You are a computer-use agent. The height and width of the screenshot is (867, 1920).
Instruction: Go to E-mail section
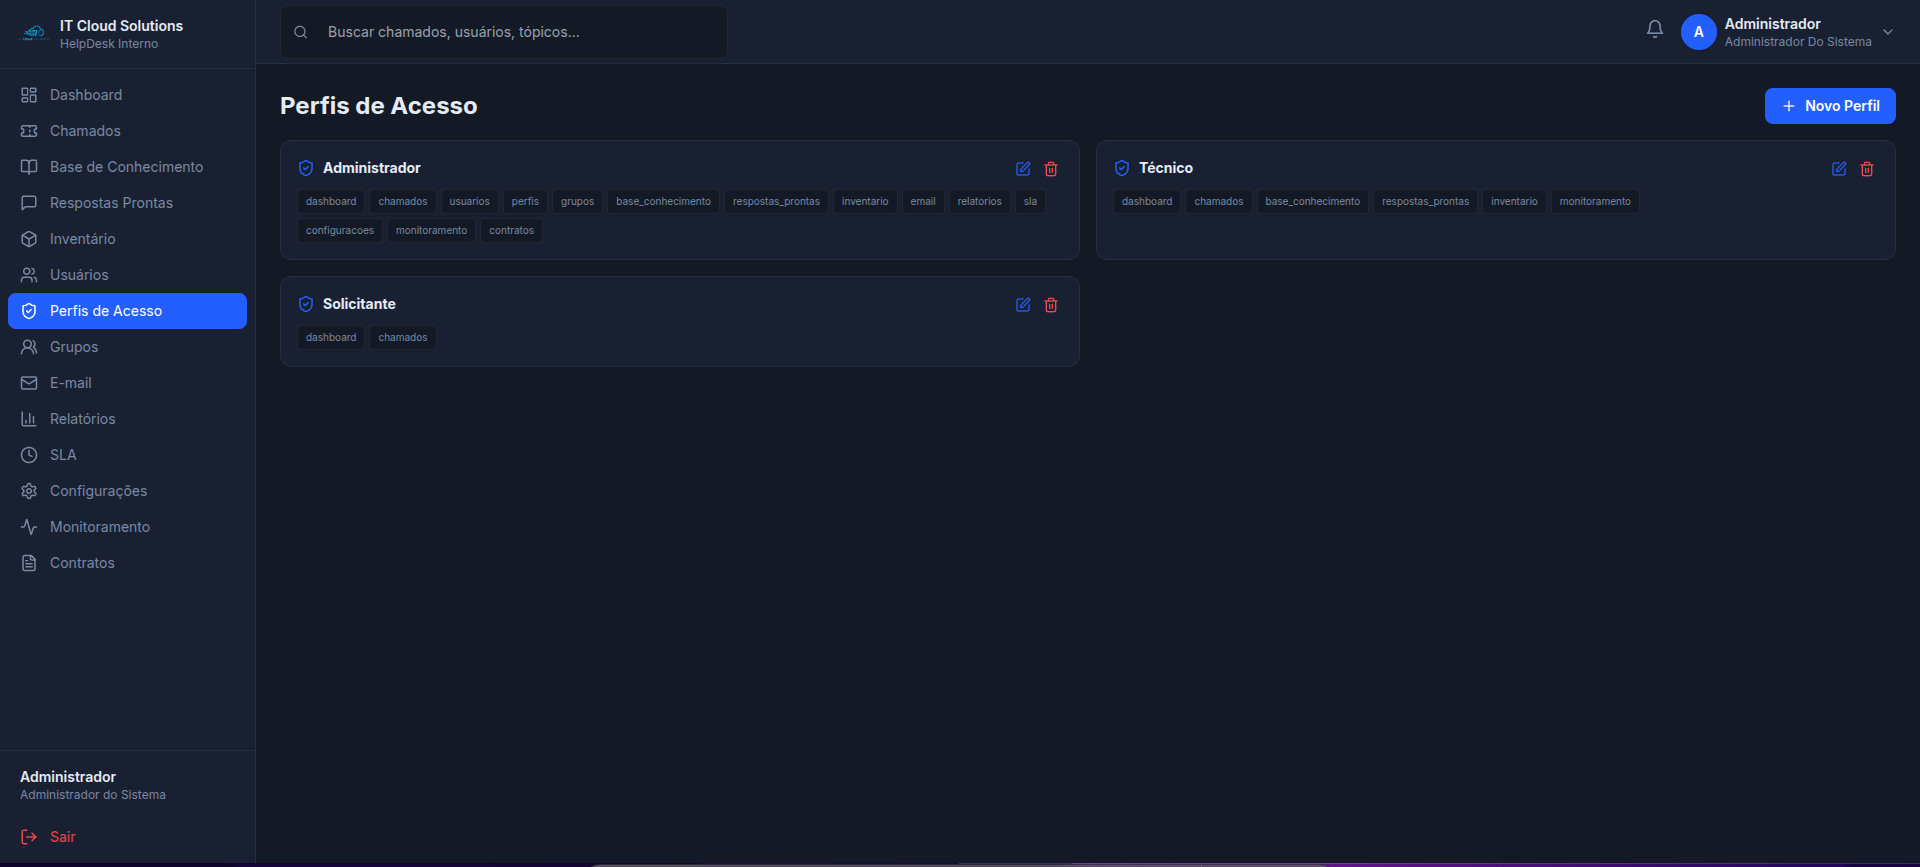127,383
